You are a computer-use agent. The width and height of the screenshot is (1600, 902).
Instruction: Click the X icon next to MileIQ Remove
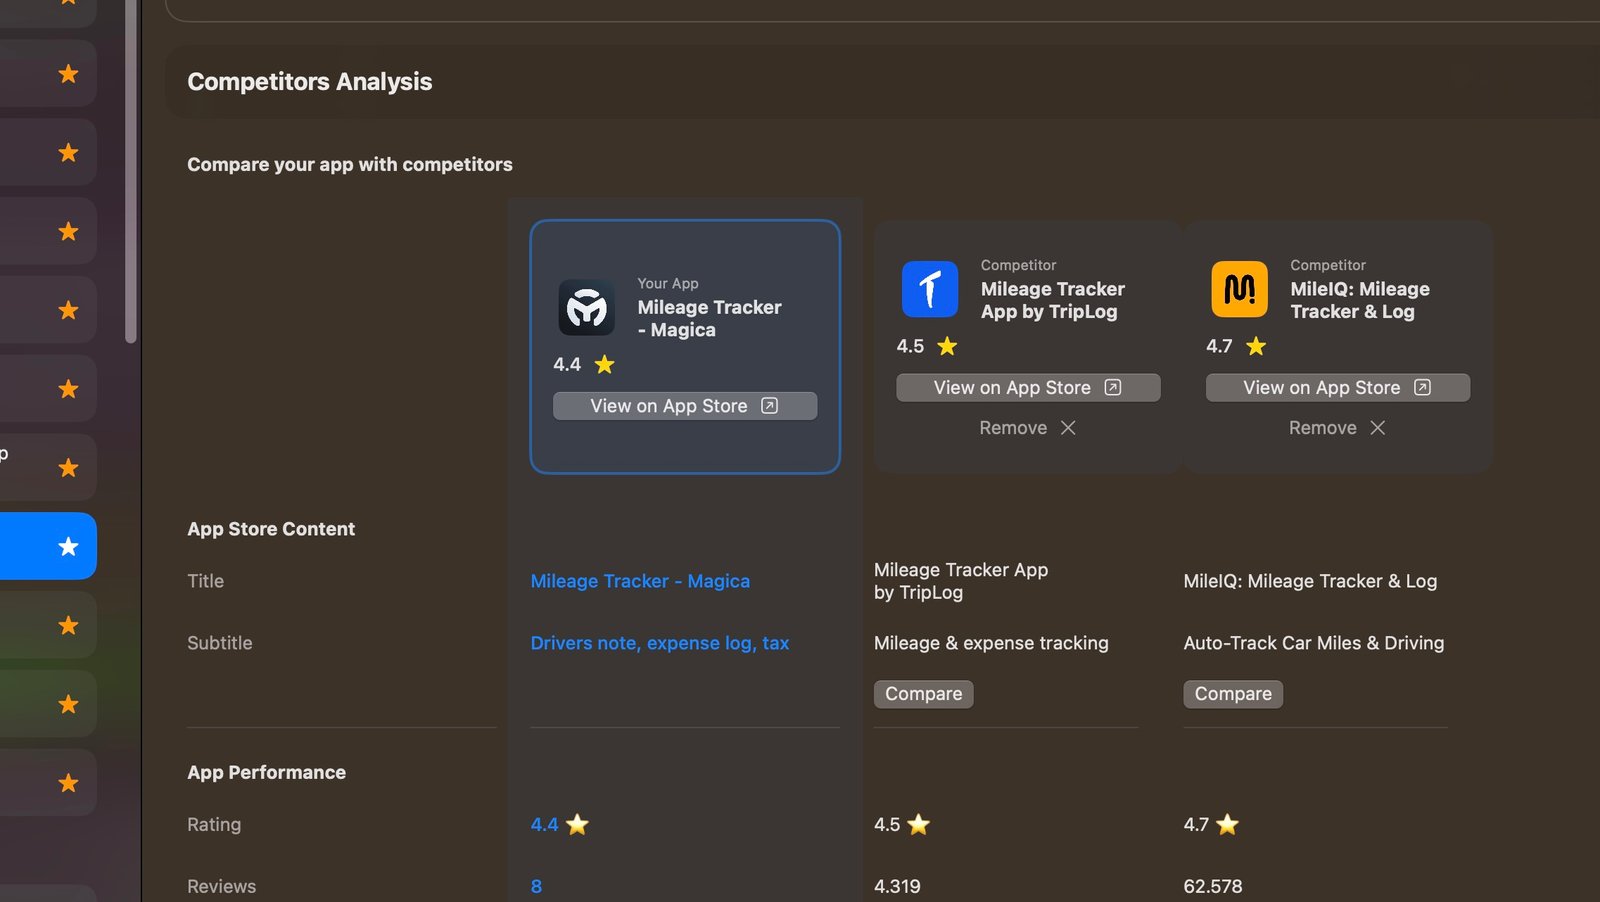pyautogui.click(x=1378, y=428)
